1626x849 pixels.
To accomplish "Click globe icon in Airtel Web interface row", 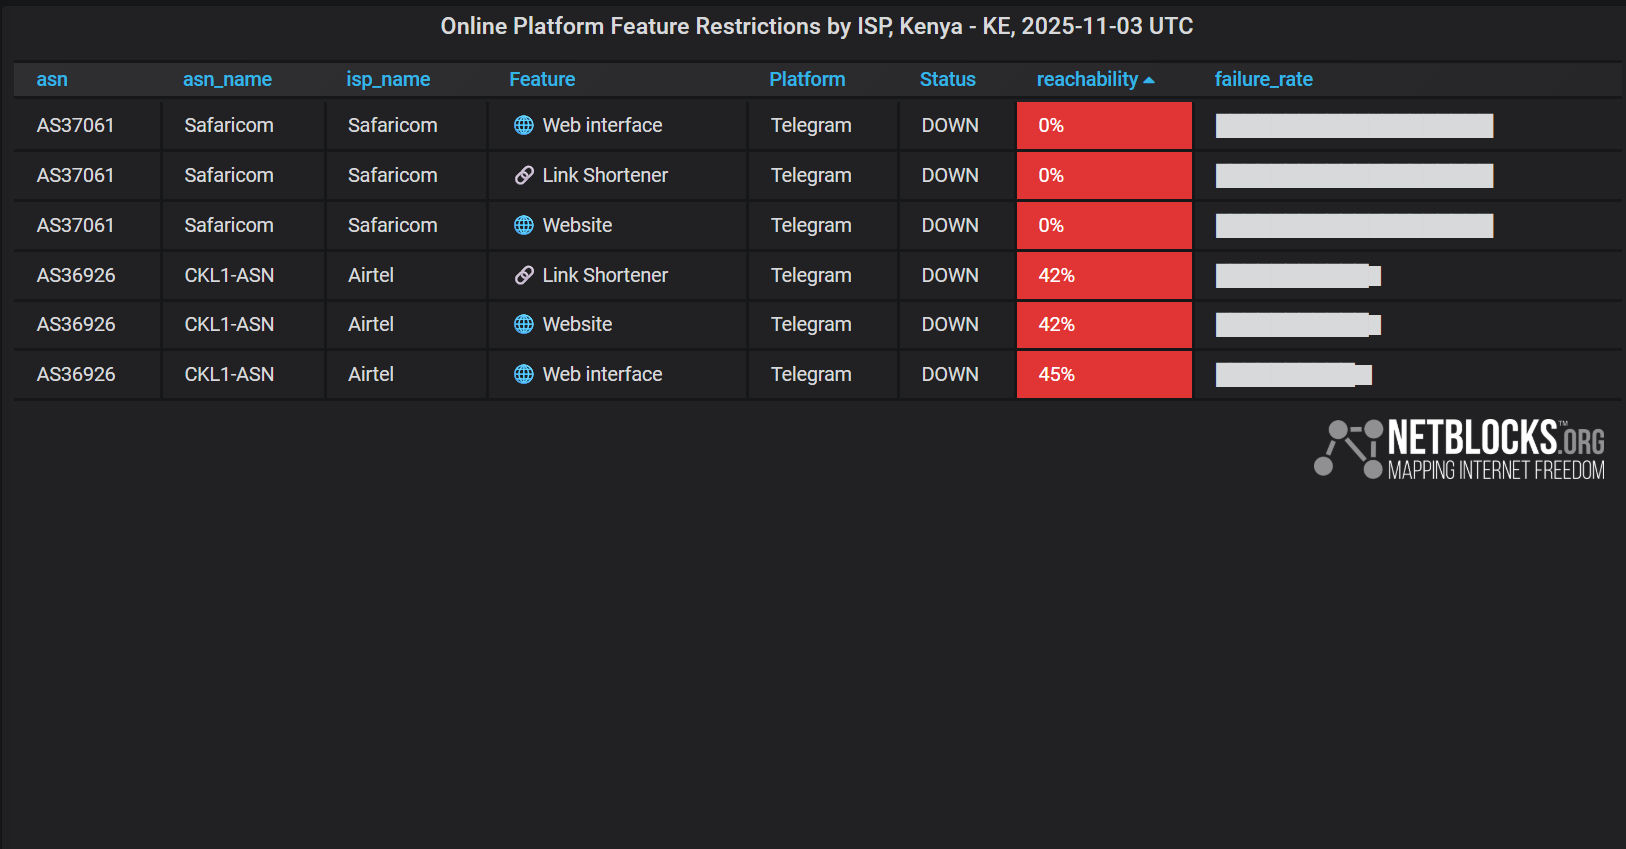I will point(523,374).
